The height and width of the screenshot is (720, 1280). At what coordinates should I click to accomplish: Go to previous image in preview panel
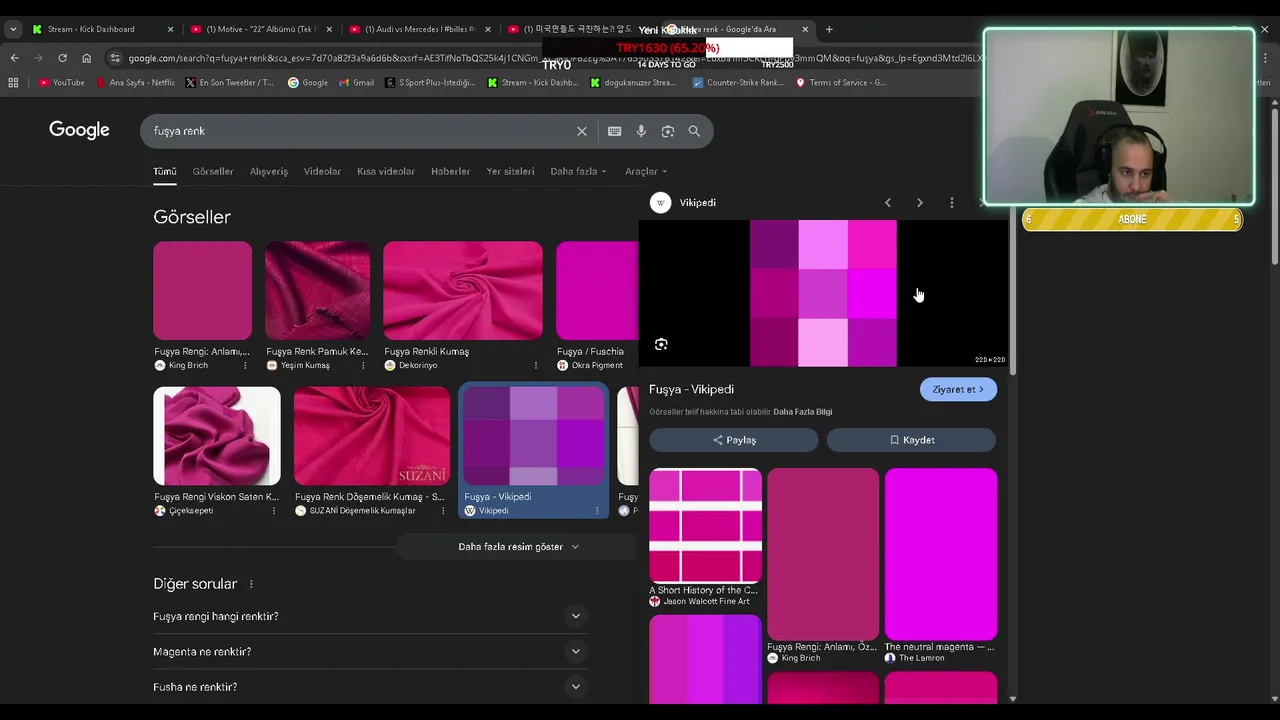click(888, 203)
